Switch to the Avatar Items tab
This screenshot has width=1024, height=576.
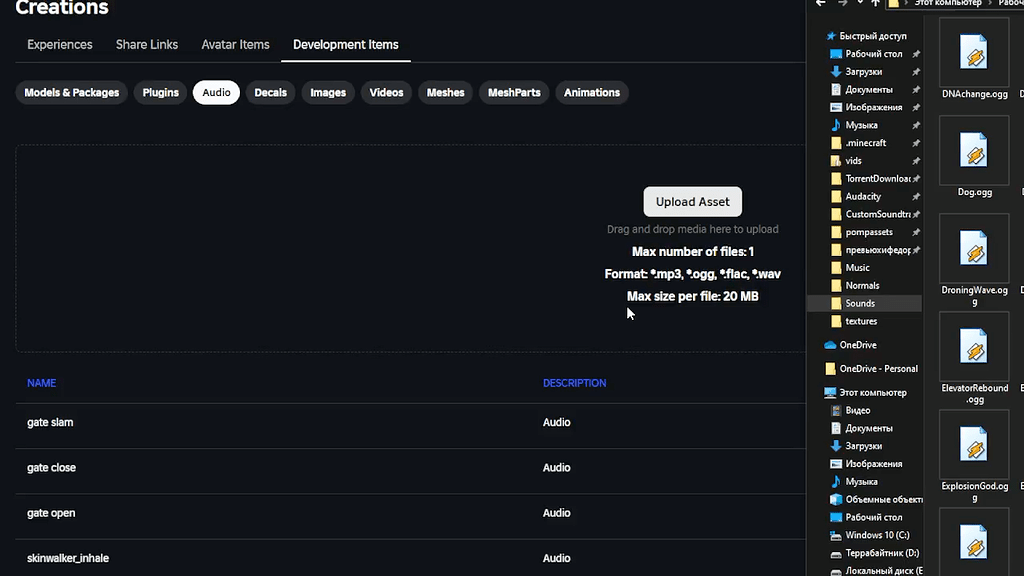coord(235,44)
